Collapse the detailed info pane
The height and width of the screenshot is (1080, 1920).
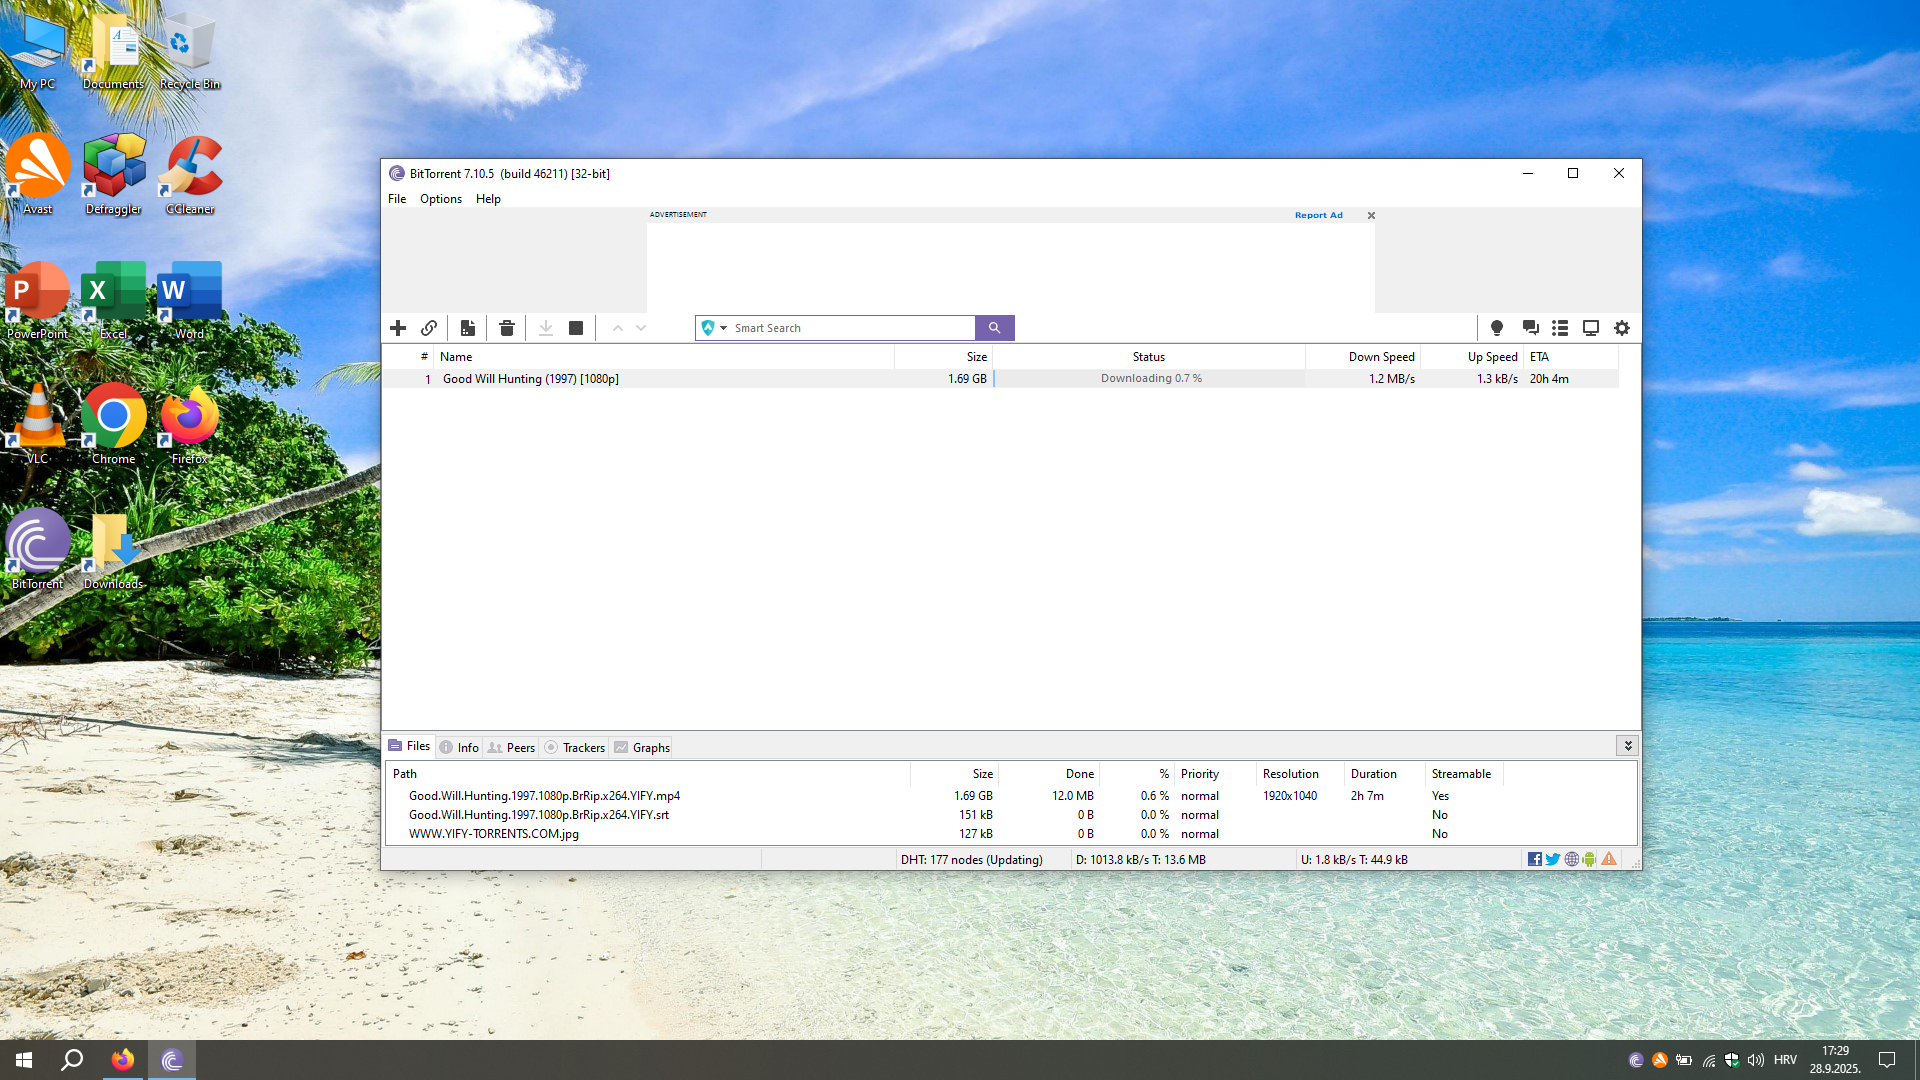click(1628, 746)
